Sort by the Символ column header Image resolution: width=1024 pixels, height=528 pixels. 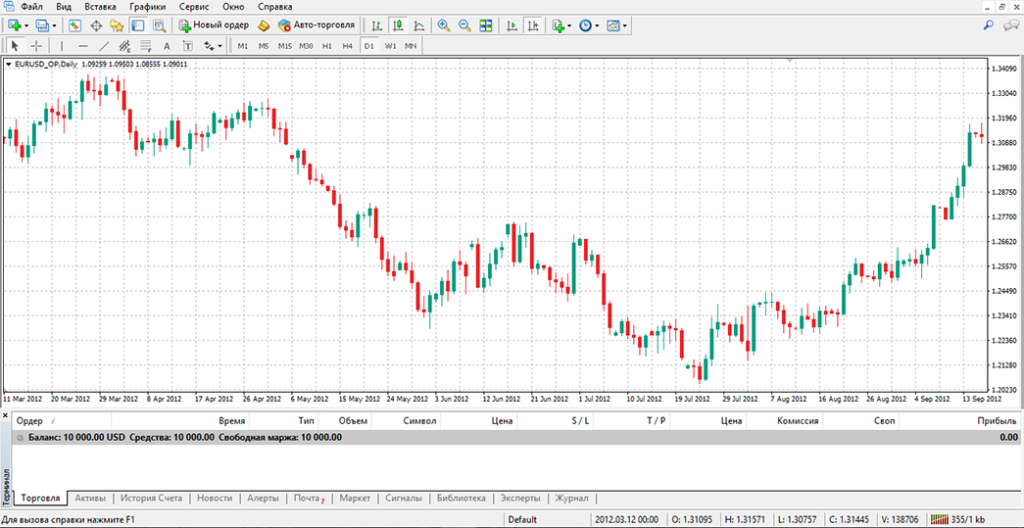406,421
